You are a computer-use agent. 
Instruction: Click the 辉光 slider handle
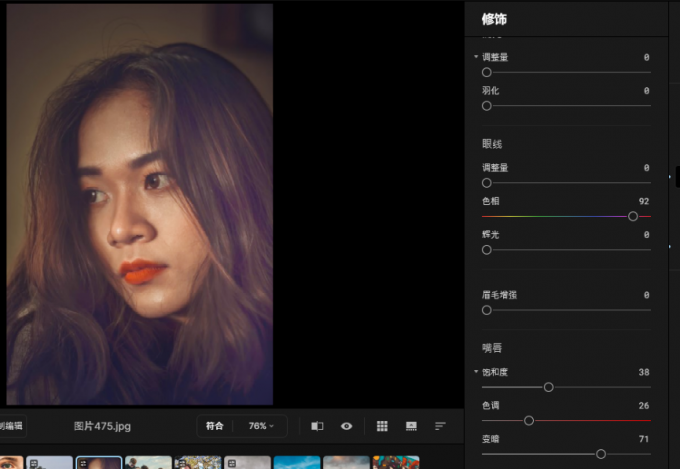coord(487,250)
